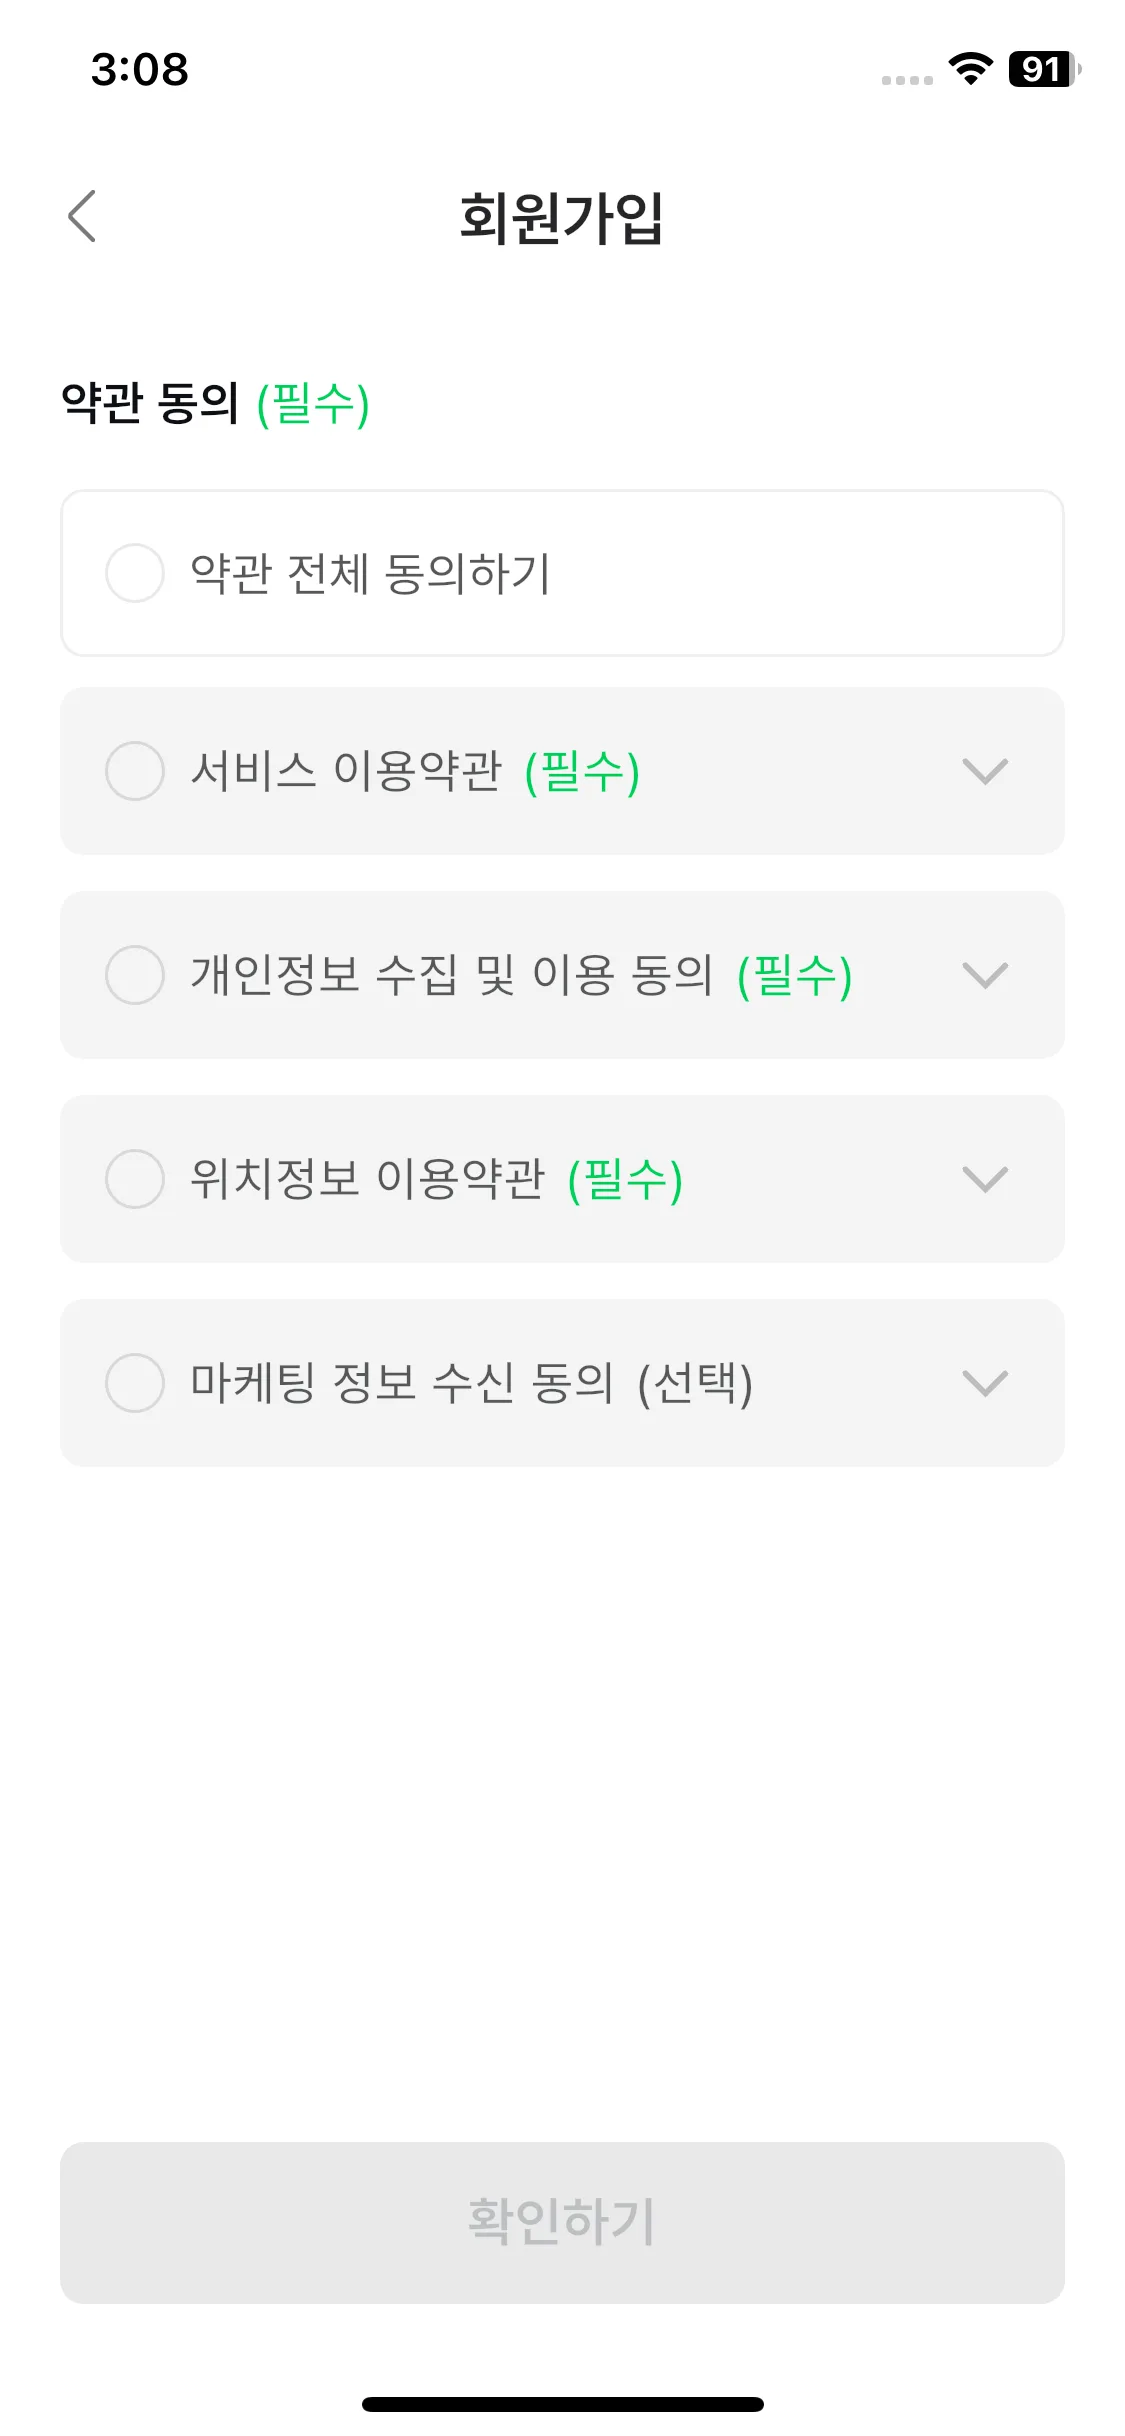Check the 서비스 이용약관 agreement circle
The height and width of the screenshot is (2436, 1125).
pos(135,771)
